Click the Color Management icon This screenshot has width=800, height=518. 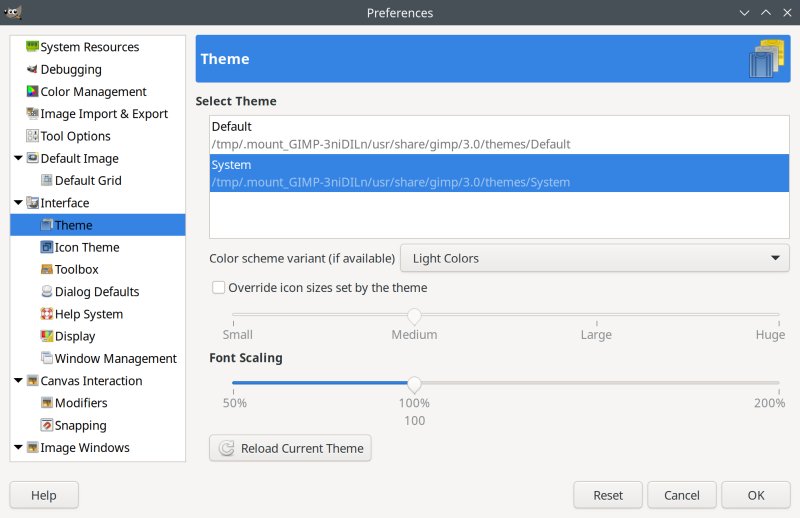[x=32, y=91]
